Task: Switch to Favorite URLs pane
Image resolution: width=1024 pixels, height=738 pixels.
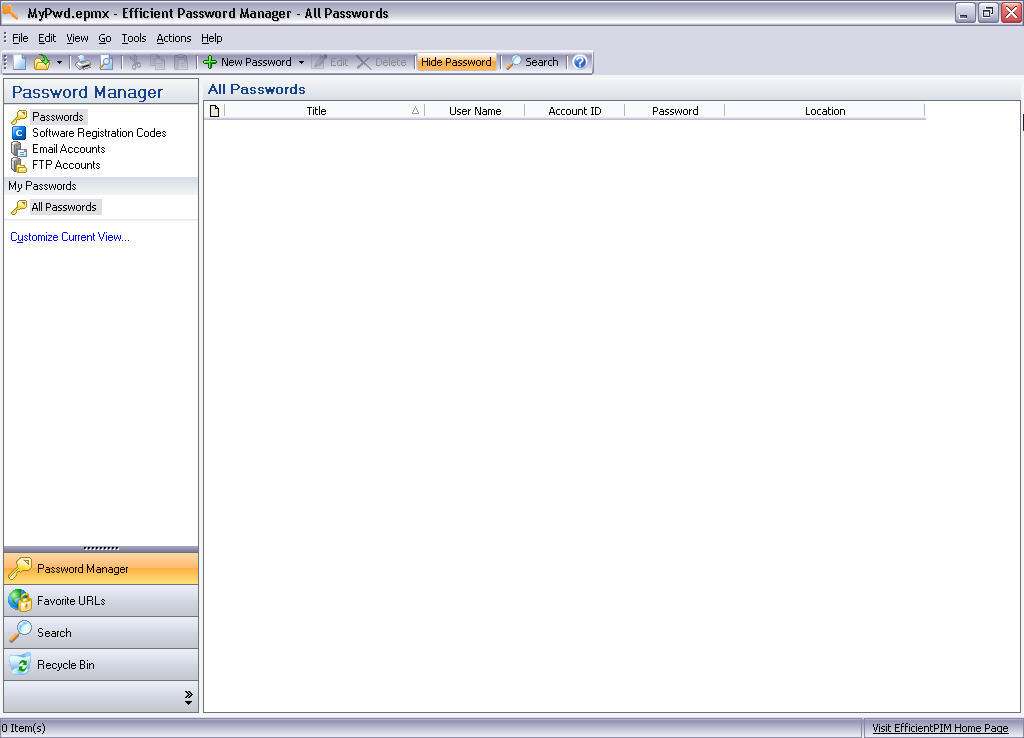Action: pos(101,601)
